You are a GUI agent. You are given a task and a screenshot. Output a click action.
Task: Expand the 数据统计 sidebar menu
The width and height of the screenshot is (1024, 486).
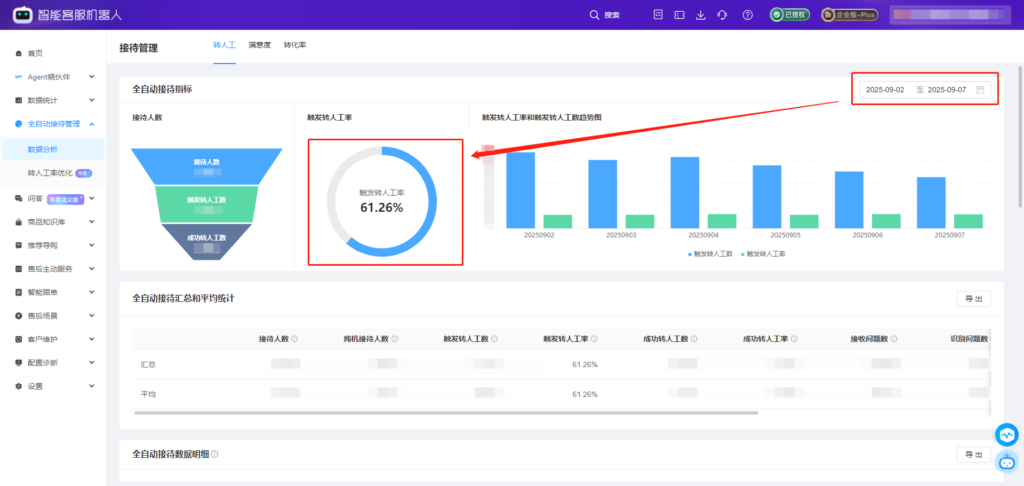click(x=92, y=100)
